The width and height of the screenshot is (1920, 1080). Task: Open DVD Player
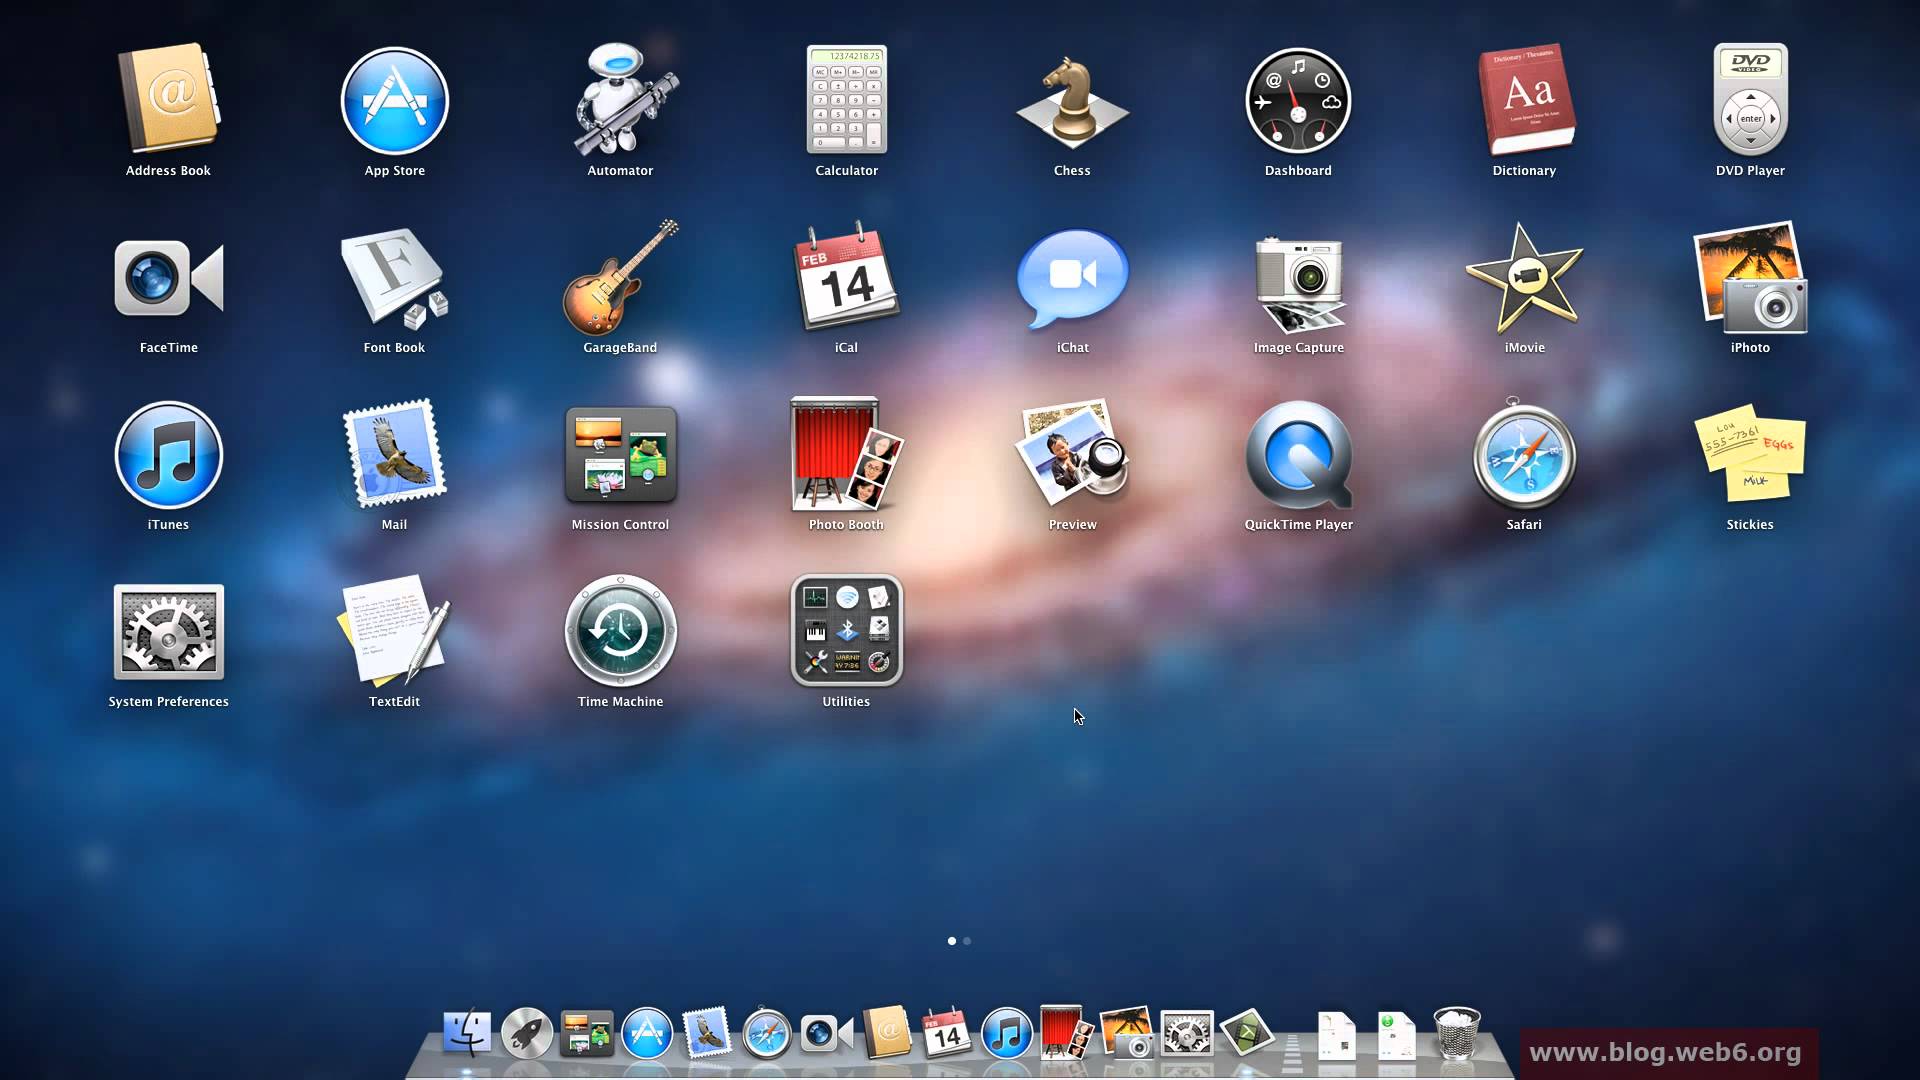coord(1750,100)
